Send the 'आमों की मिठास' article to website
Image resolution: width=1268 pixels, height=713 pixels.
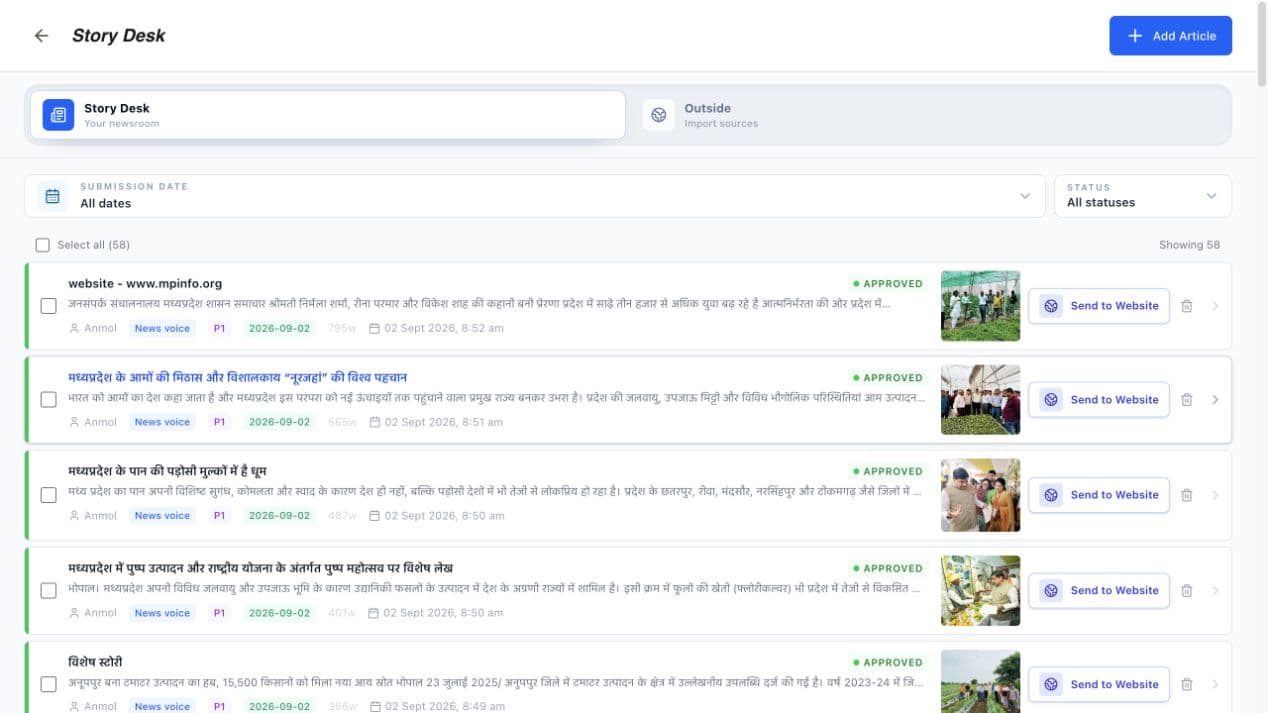[x=1099, y=400]
